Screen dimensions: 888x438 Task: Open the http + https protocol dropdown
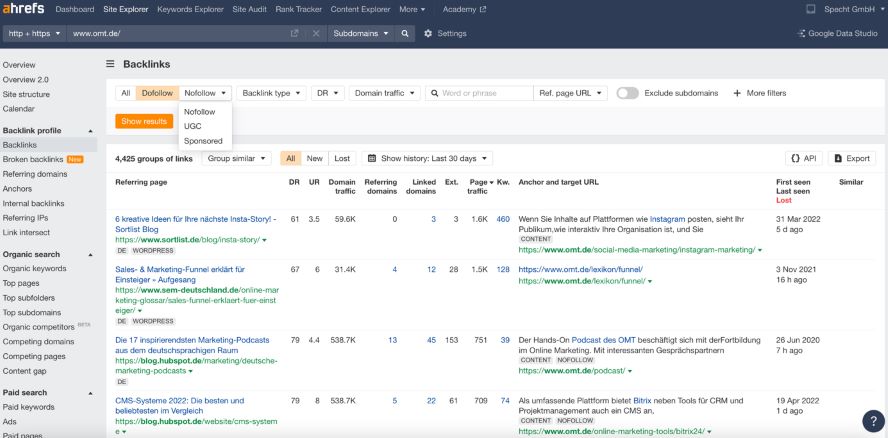pos(35,33)
